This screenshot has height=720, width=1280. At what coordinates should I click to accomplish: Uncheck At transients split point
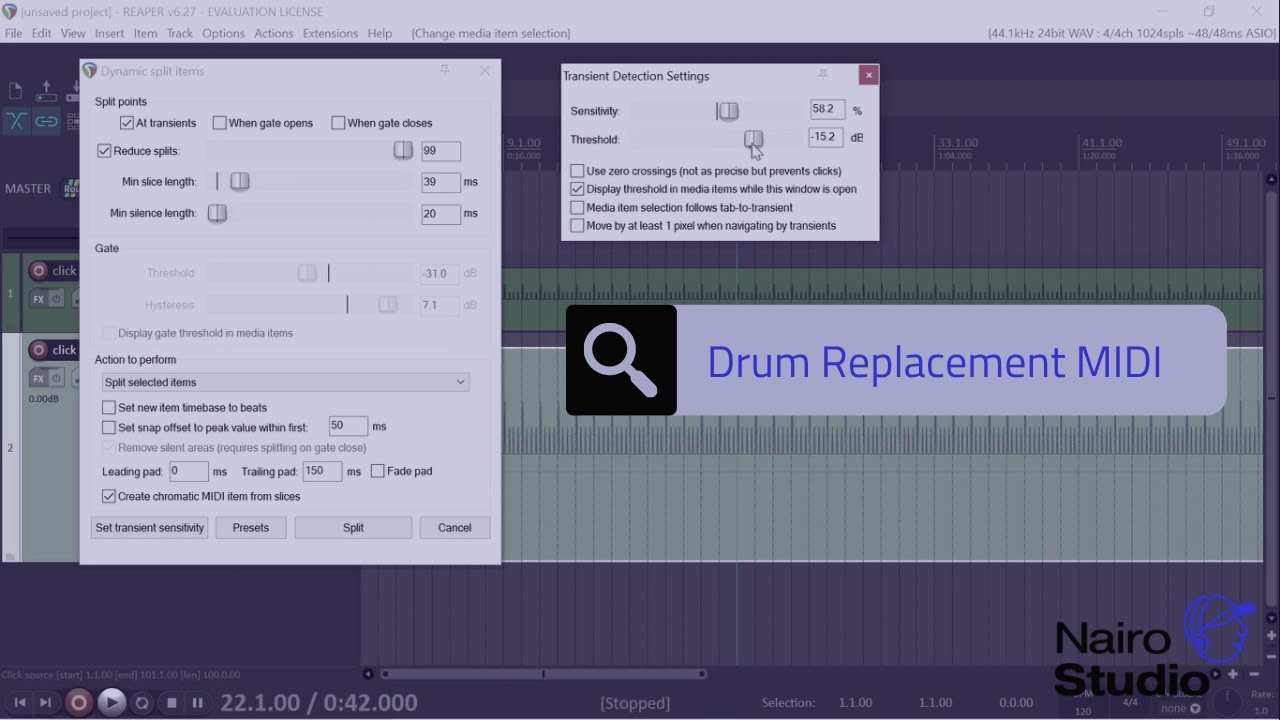[127, 123]
